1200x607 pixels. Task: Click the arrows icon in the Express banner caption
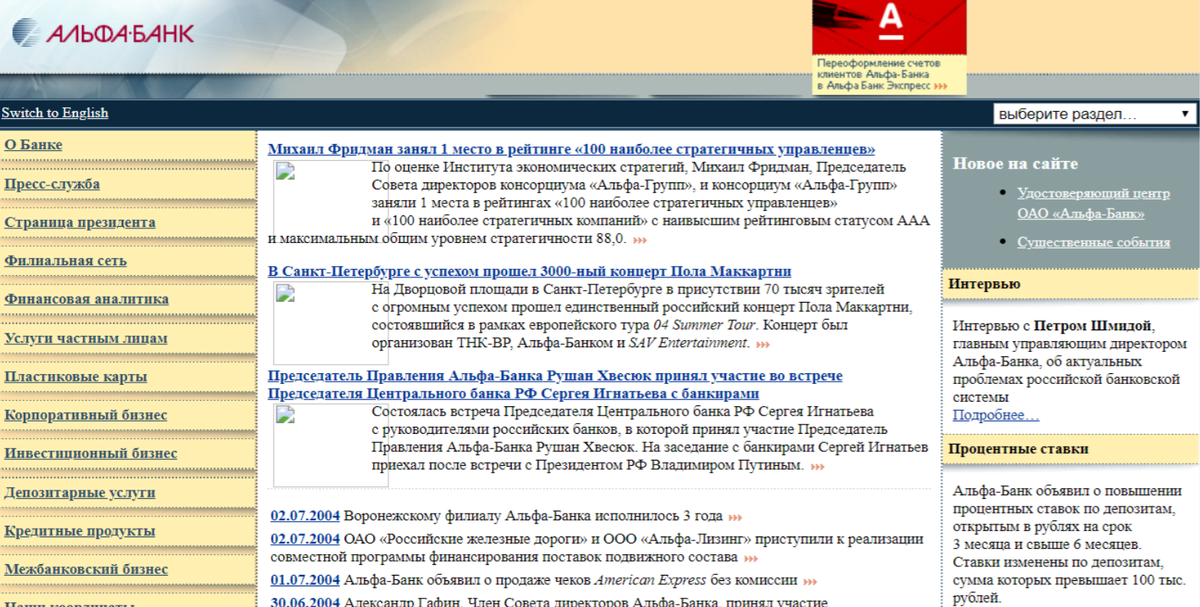click(941, 87)
